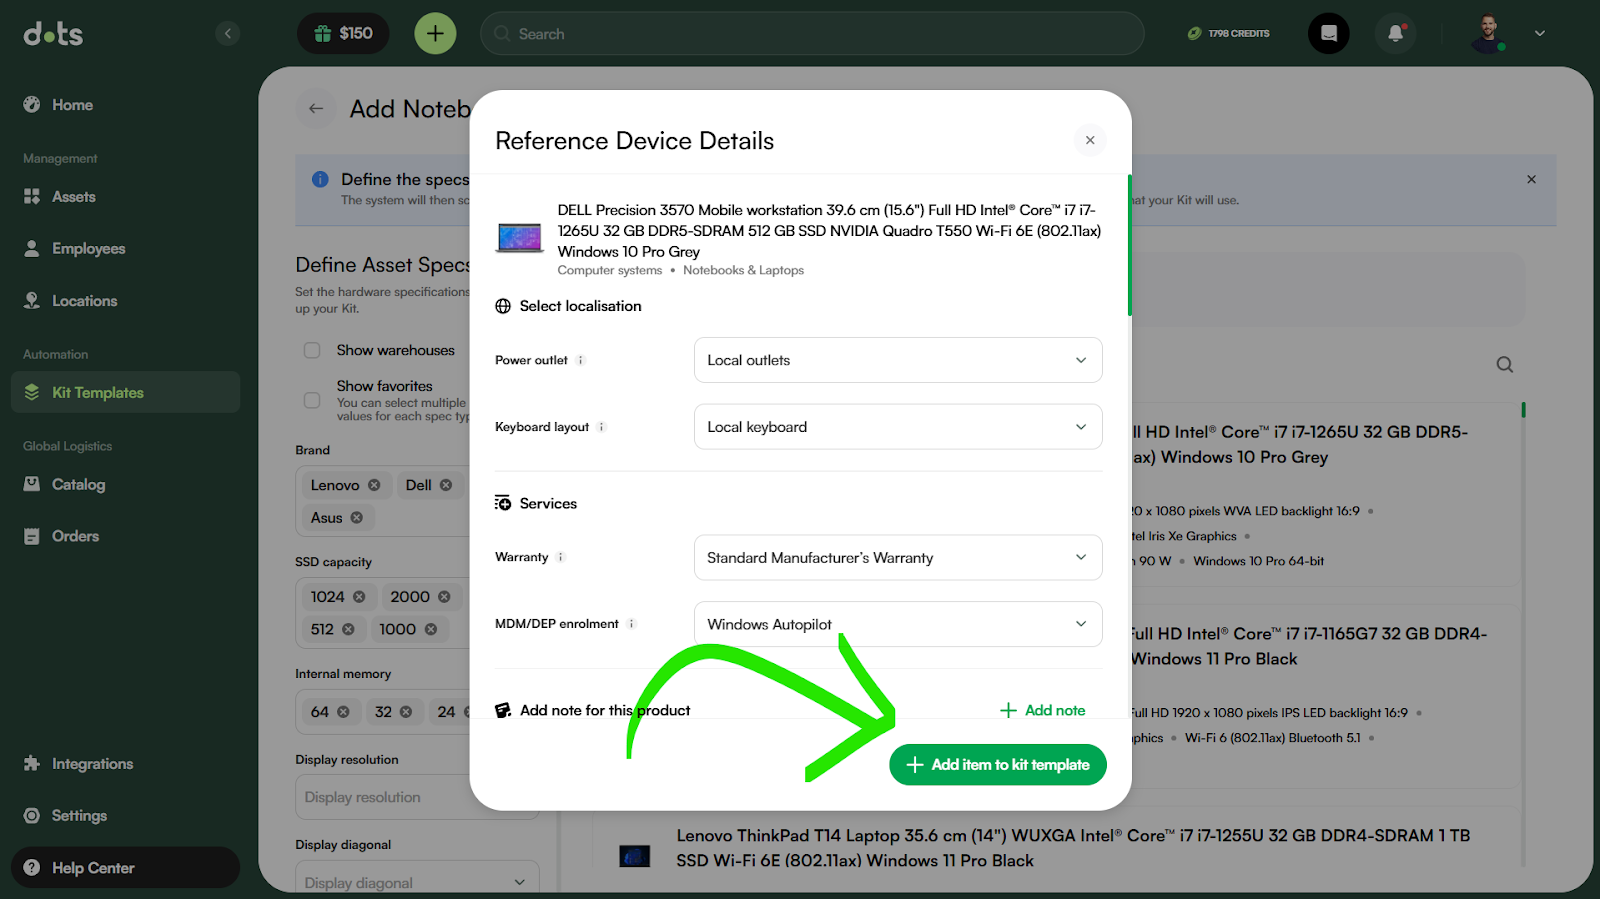
Task: Open the Warranty dropdown
Action: pyautogui.click(x=898, y=558)
